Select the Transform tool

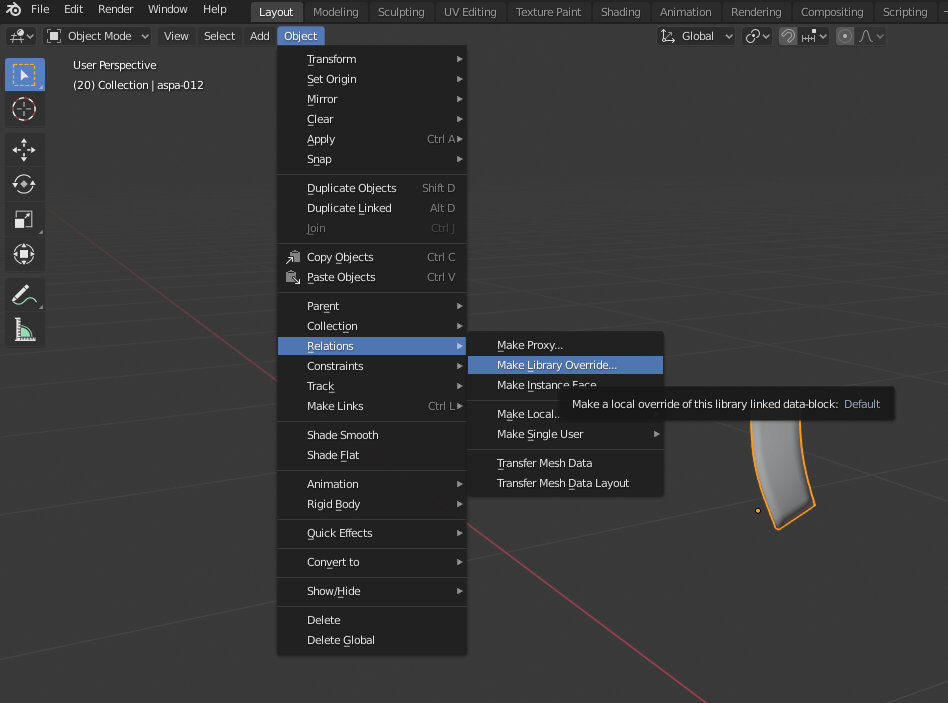24,253
